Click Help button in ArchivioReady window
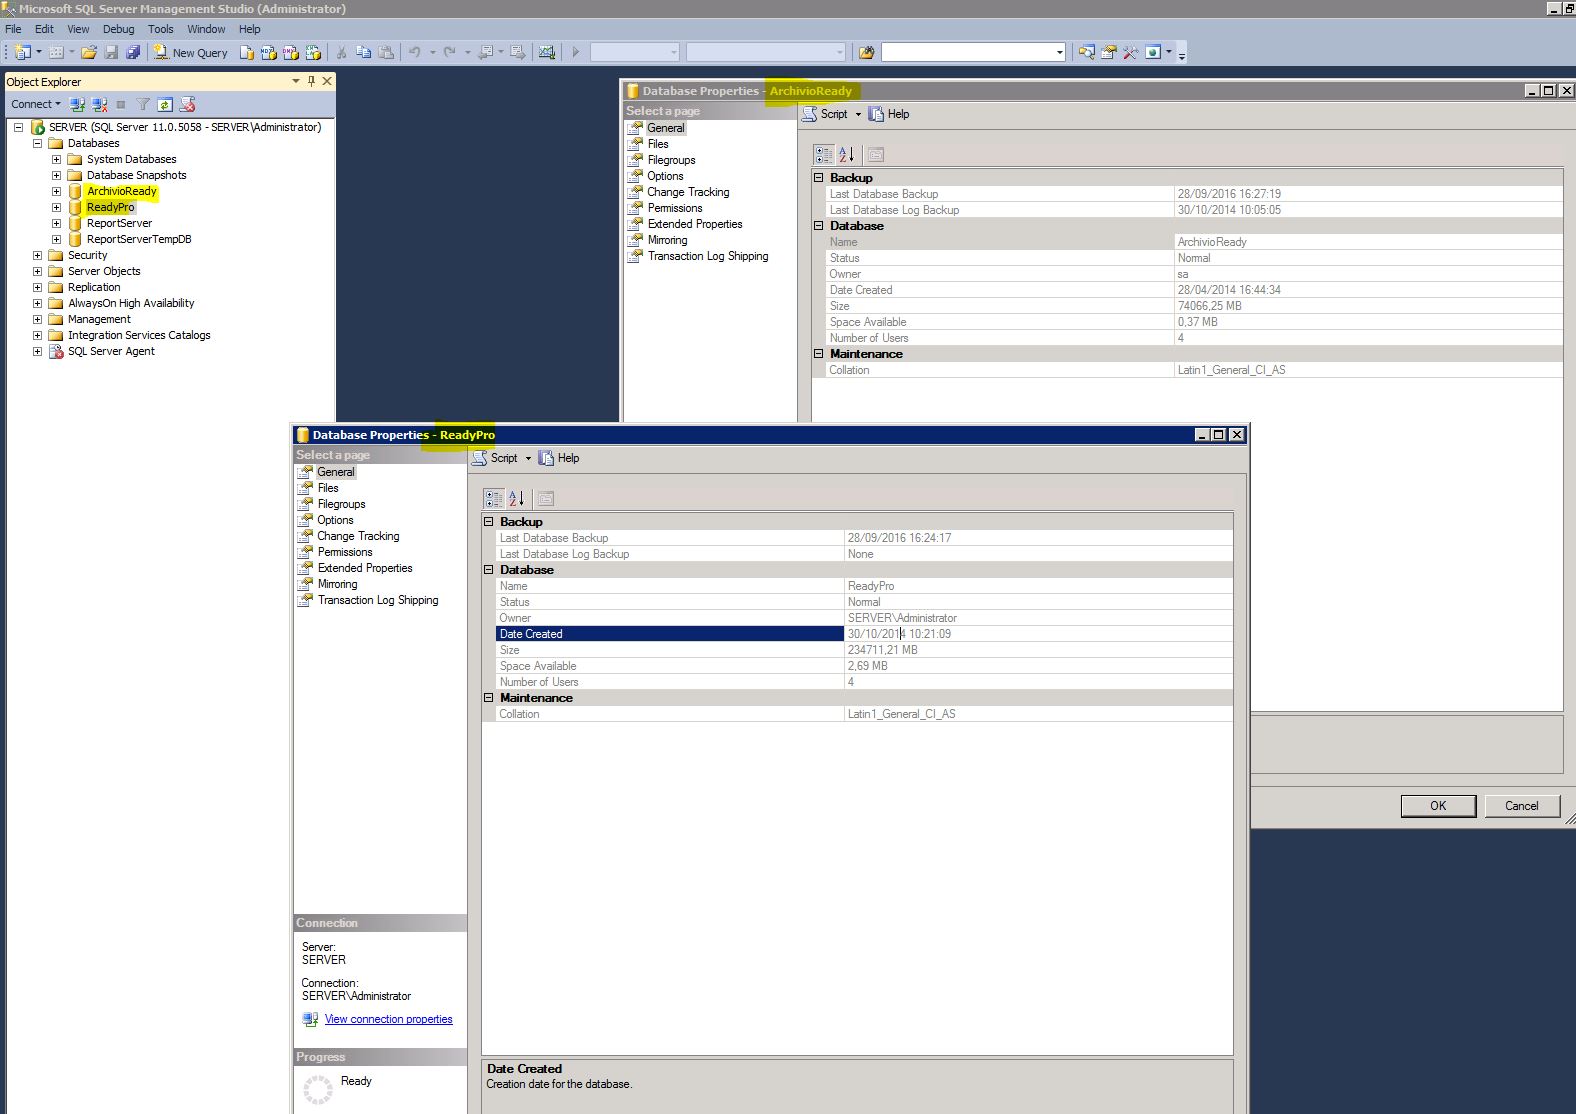 (889, 114)
